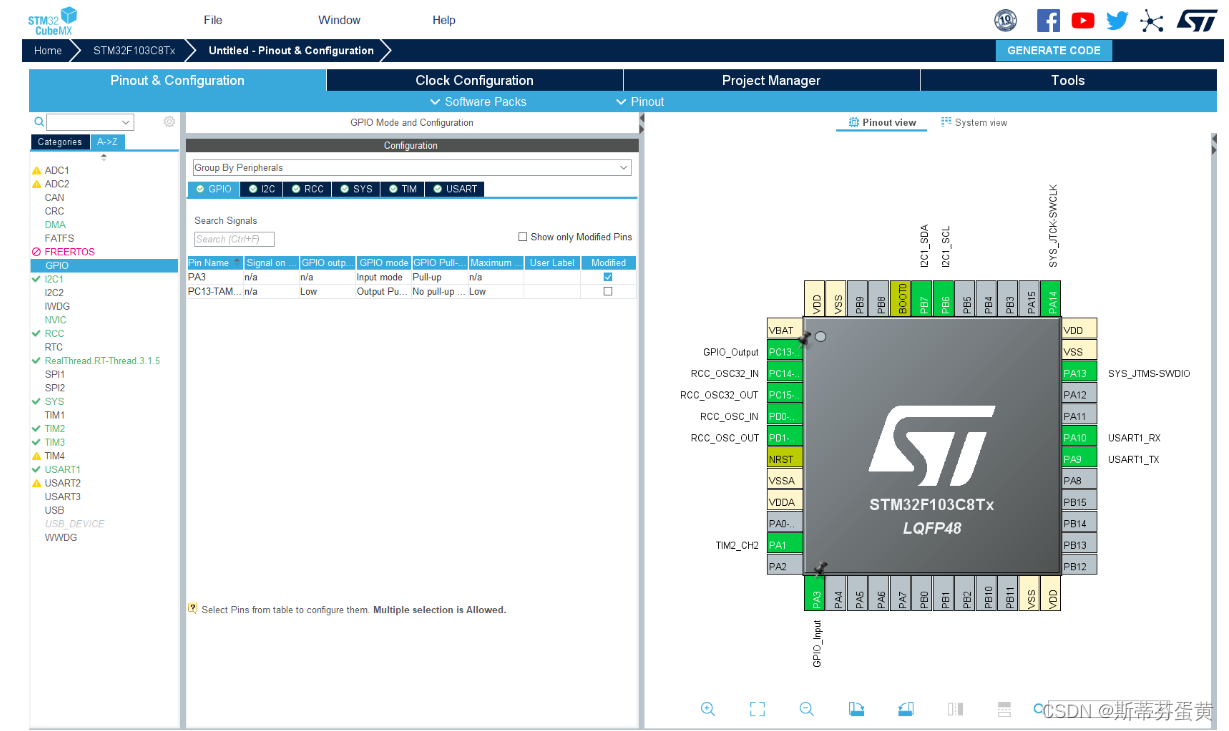
Task: Click the list sort arrows above ADC1
Action: (x=104, y=157)
